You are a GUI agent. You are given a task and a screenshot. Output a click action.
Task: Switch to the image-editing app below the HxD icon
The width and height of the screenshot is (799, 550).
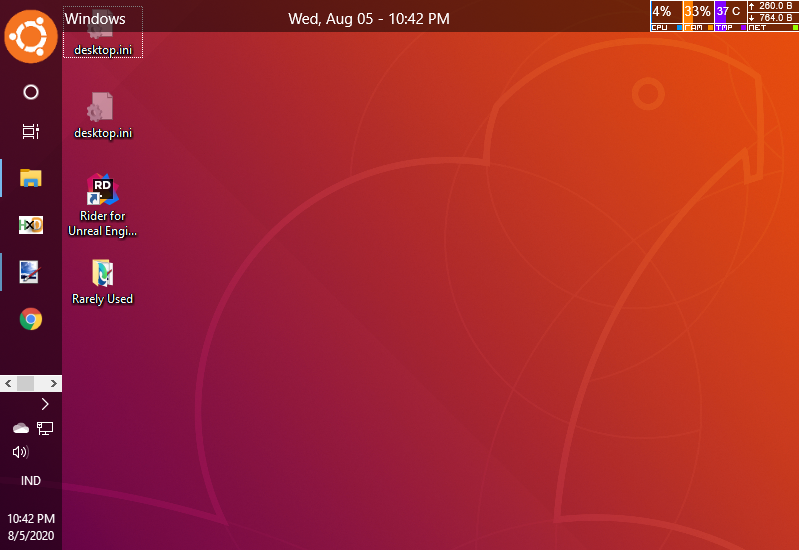(x=30, y=272)
